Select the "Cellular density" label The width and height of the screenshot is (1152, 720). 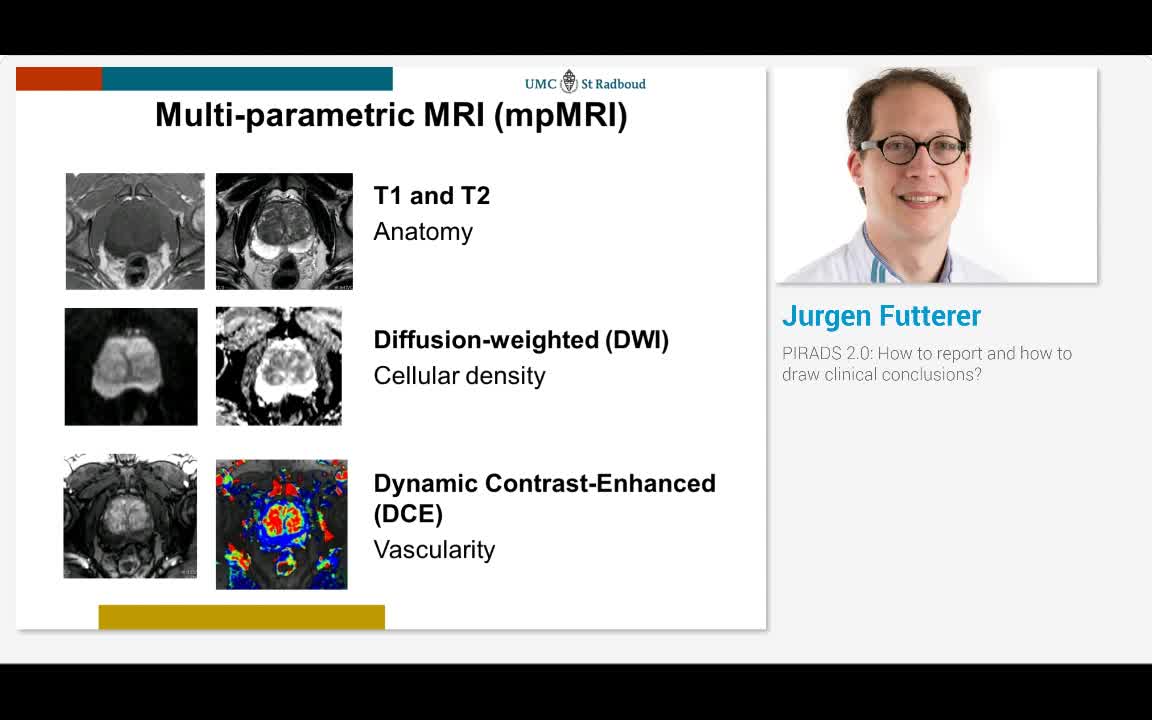pyautogui.click(x=459, y=376)
